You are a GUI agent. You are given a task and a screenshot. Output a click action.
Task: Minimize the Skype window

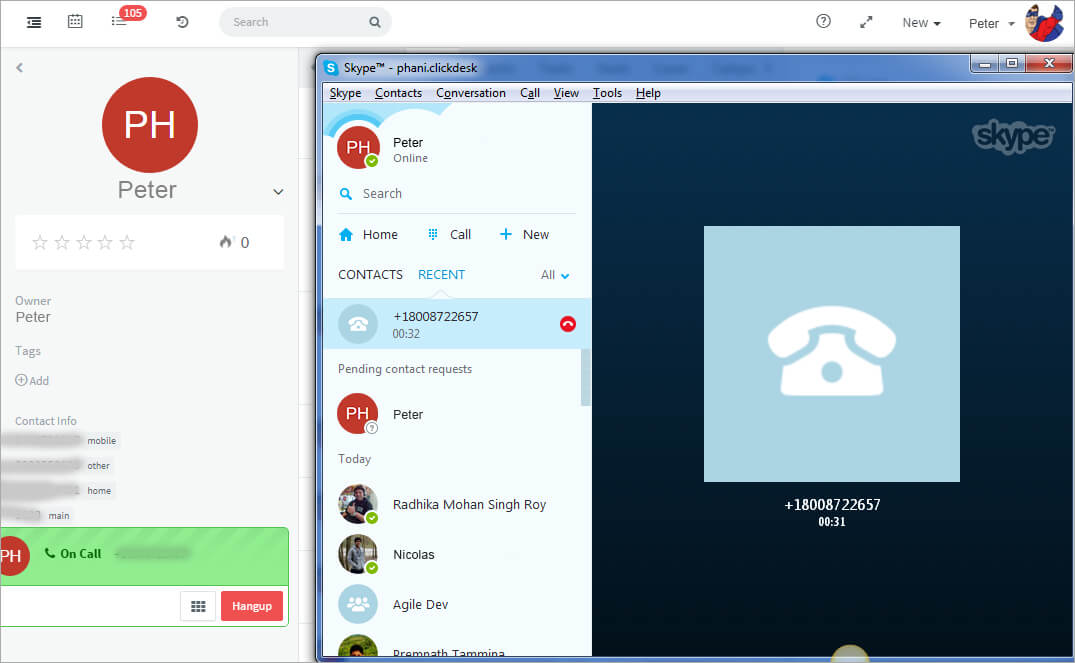pyautogui.click(x=985, y=64)
